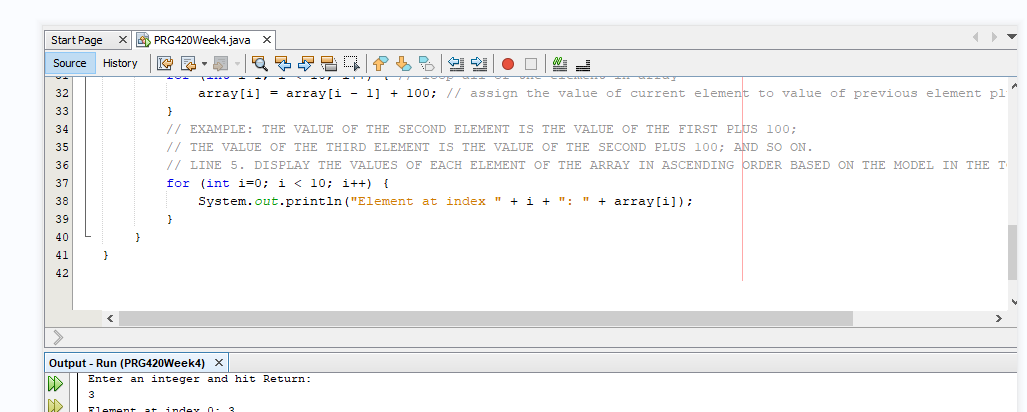
Task: Click horizontal scrollbar right arrow
Action: point(999,318)
